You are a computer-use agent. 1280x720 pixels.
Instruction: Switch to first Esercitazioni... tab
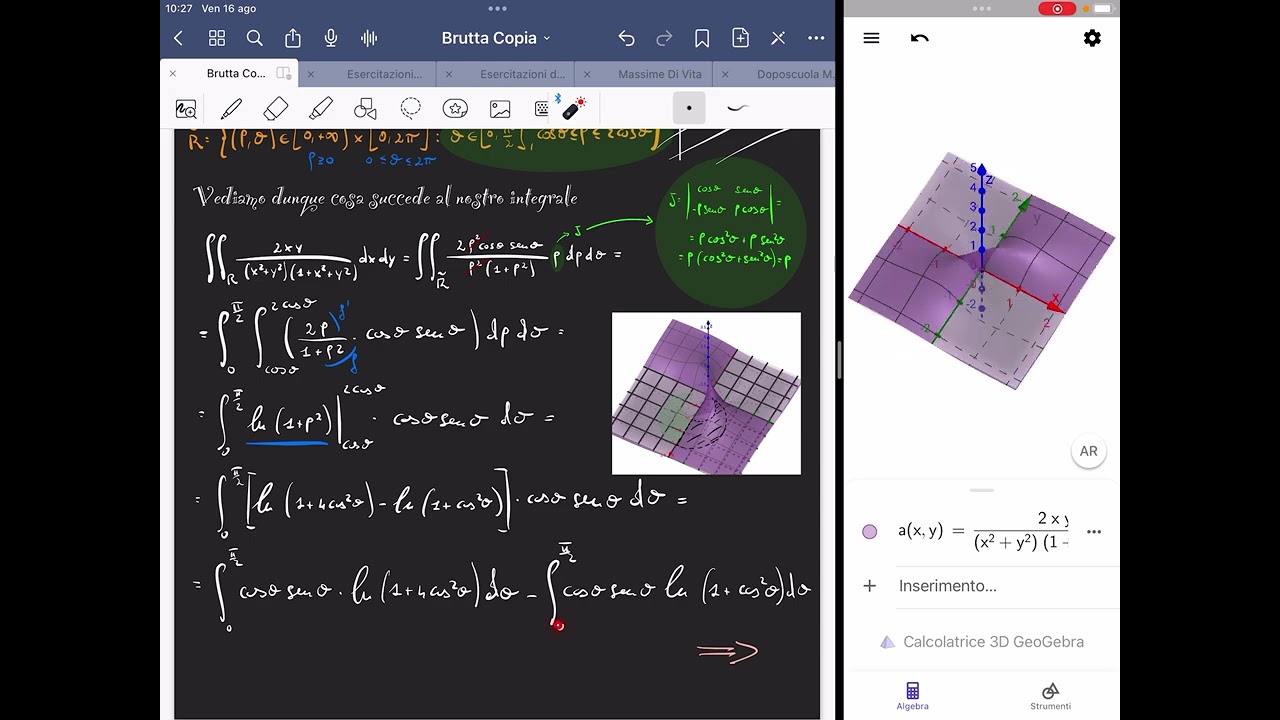pos(384,74)
